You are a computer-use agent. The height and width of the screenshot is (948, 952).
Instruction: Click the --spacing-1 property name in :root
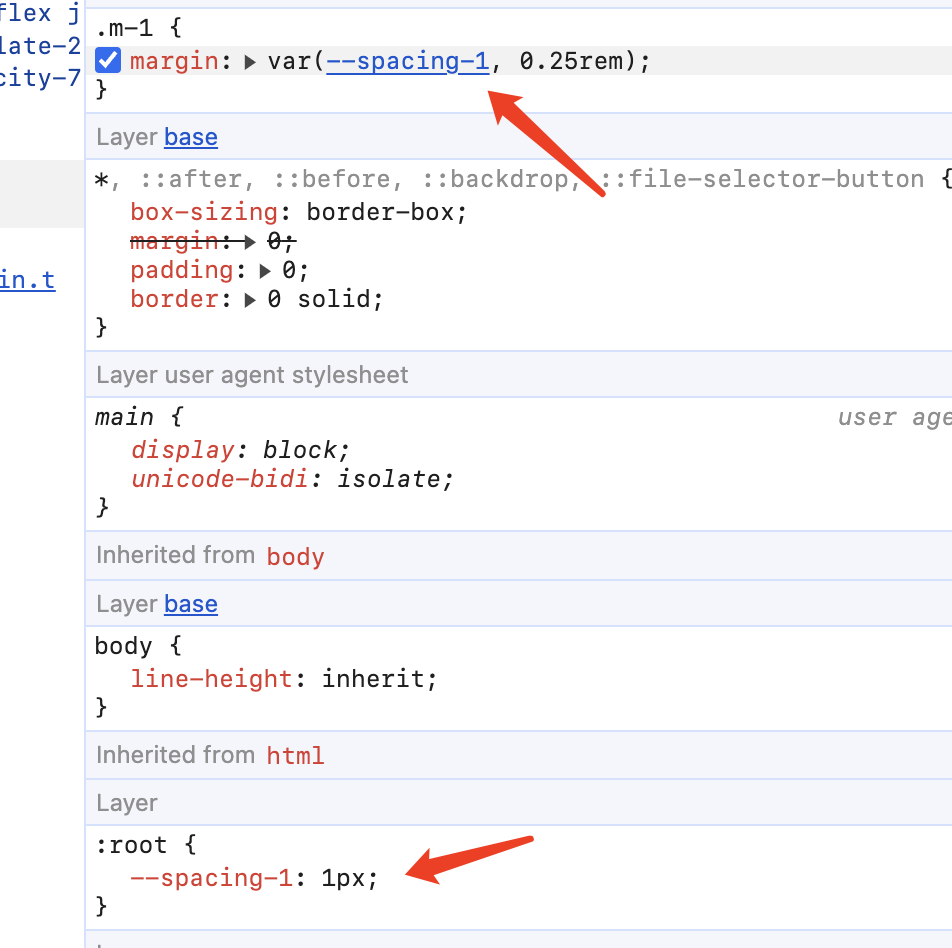tap(211, 878)
